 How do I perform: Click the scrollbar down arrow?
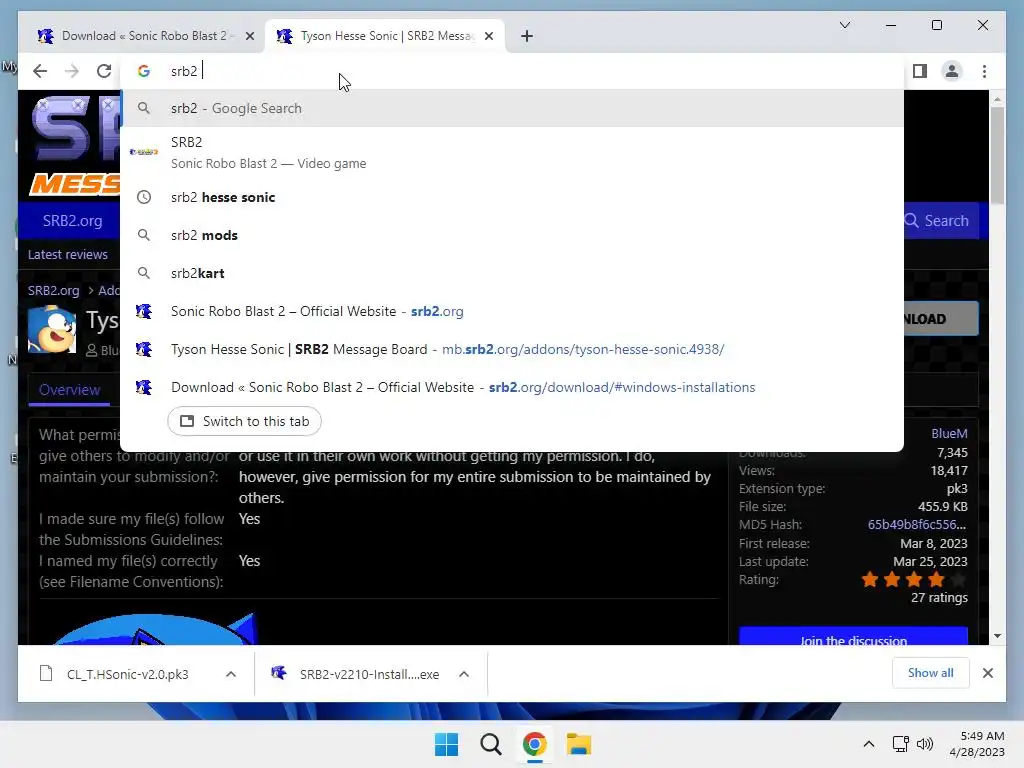(997, 636)
